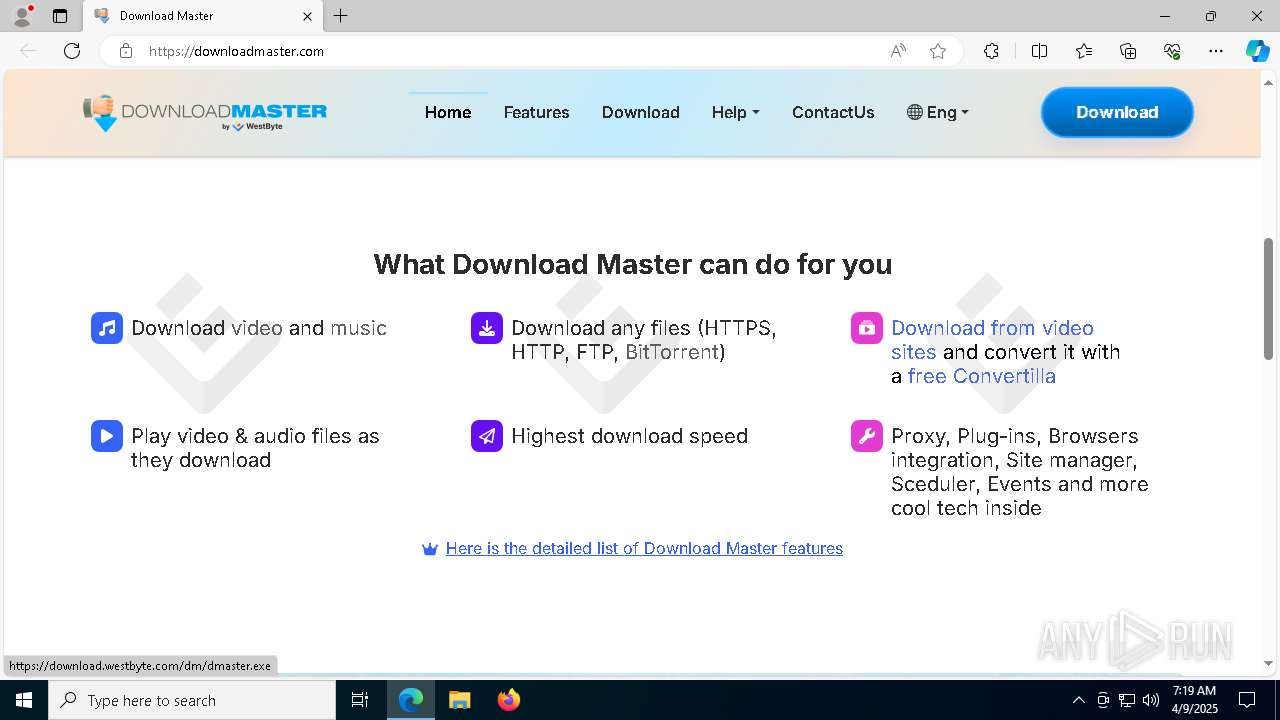Select the Download Master browser tab
The height and width of the screenshot is (720, 1280).
203,16
